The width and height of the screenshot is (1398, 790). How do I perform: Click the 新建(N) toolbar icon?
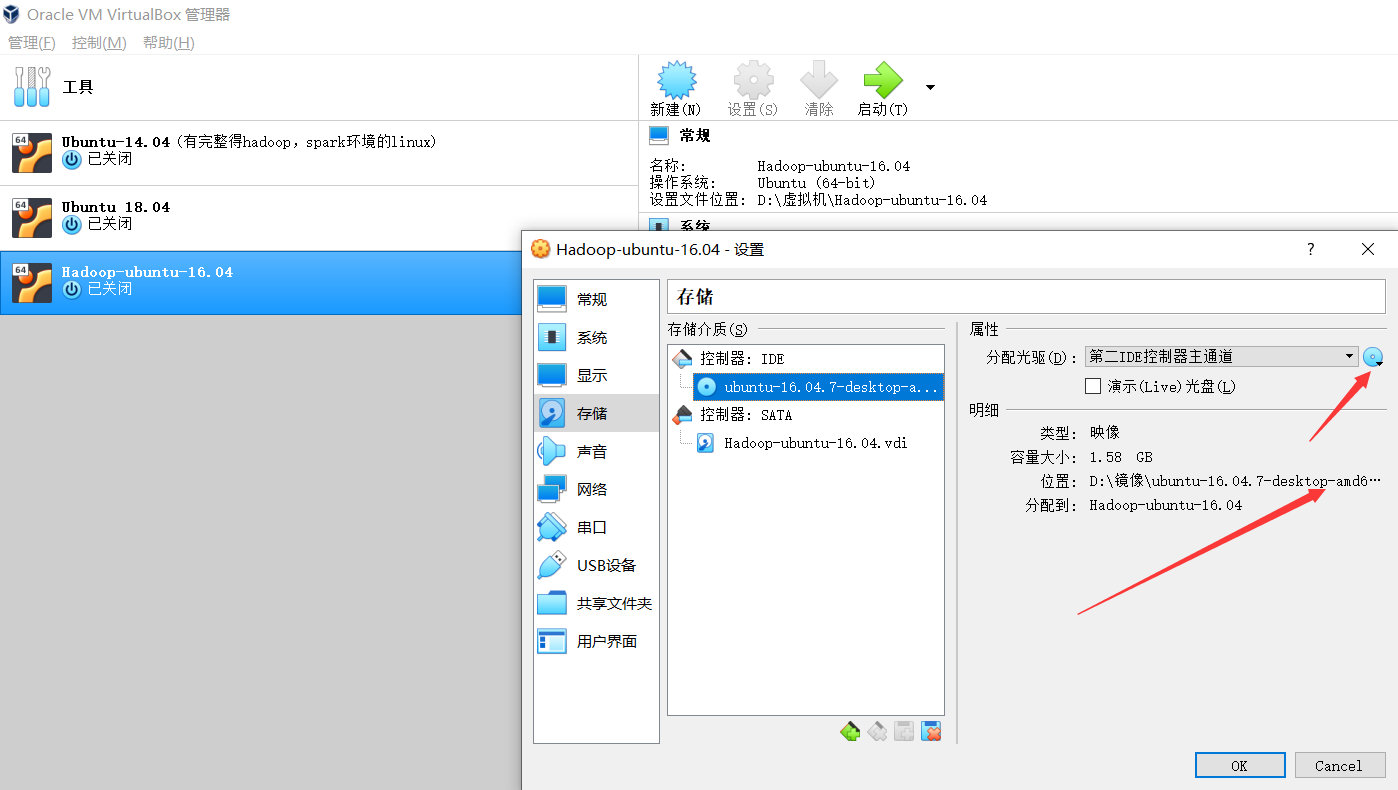[x=676, y=80]
